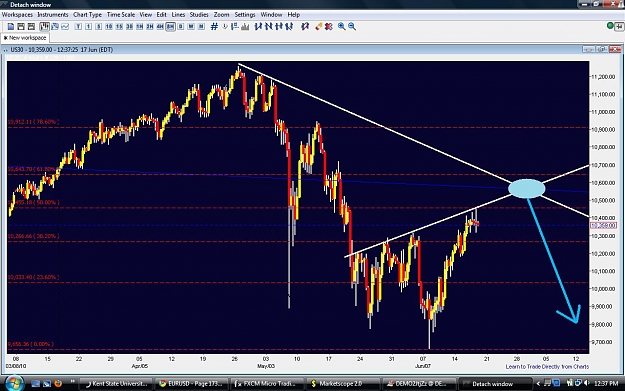Launch Firefox from the quick launch bar
Screen dimensions: 625x391
click(x=58, y=383)
